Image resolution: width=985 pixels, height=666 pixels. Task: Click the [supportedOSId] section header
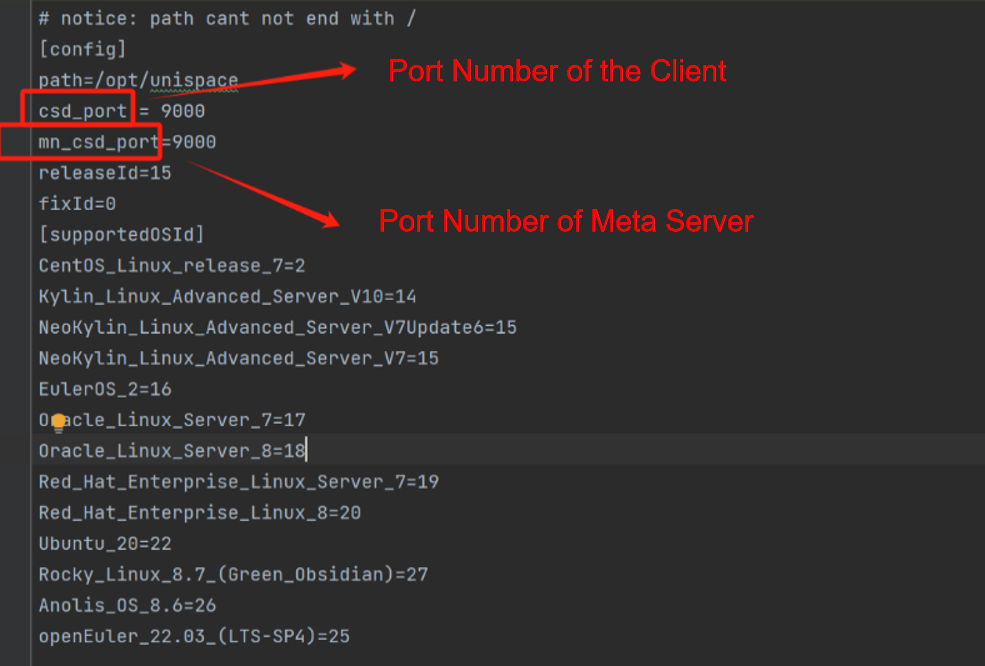121,235
